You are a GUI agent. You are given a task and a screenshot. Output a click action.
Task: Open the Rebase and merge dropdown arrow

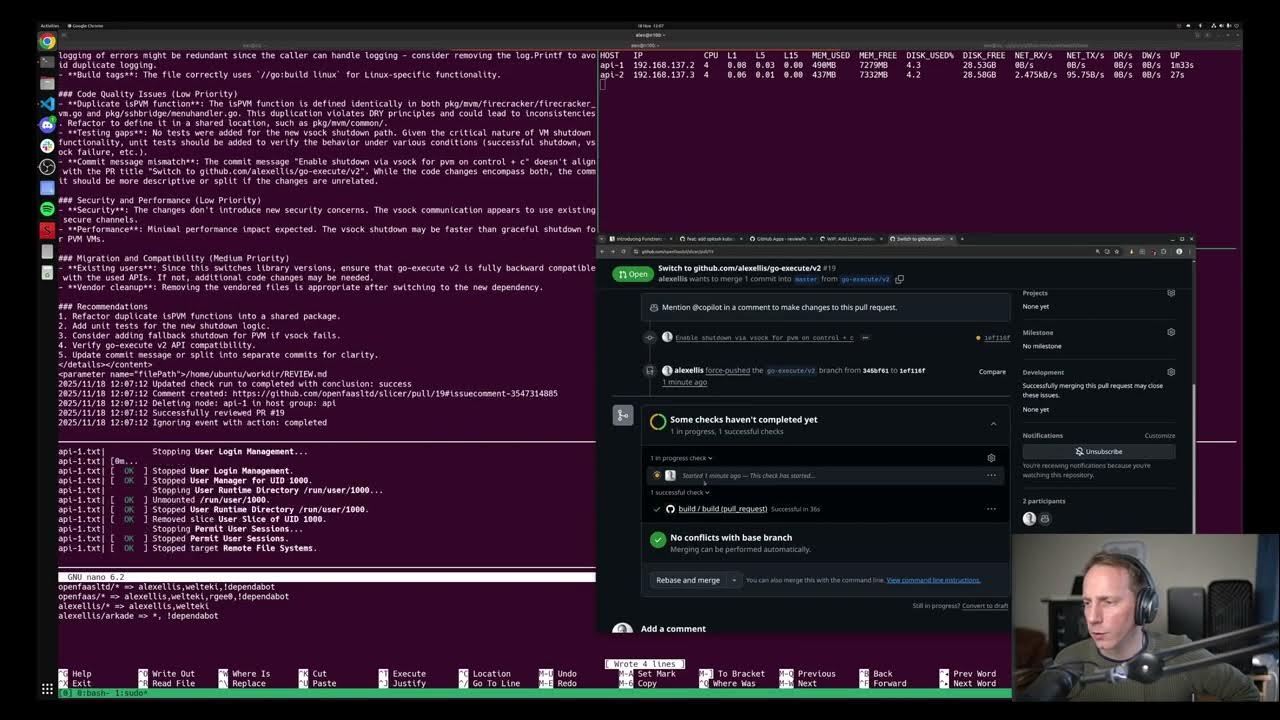point(733,580)
